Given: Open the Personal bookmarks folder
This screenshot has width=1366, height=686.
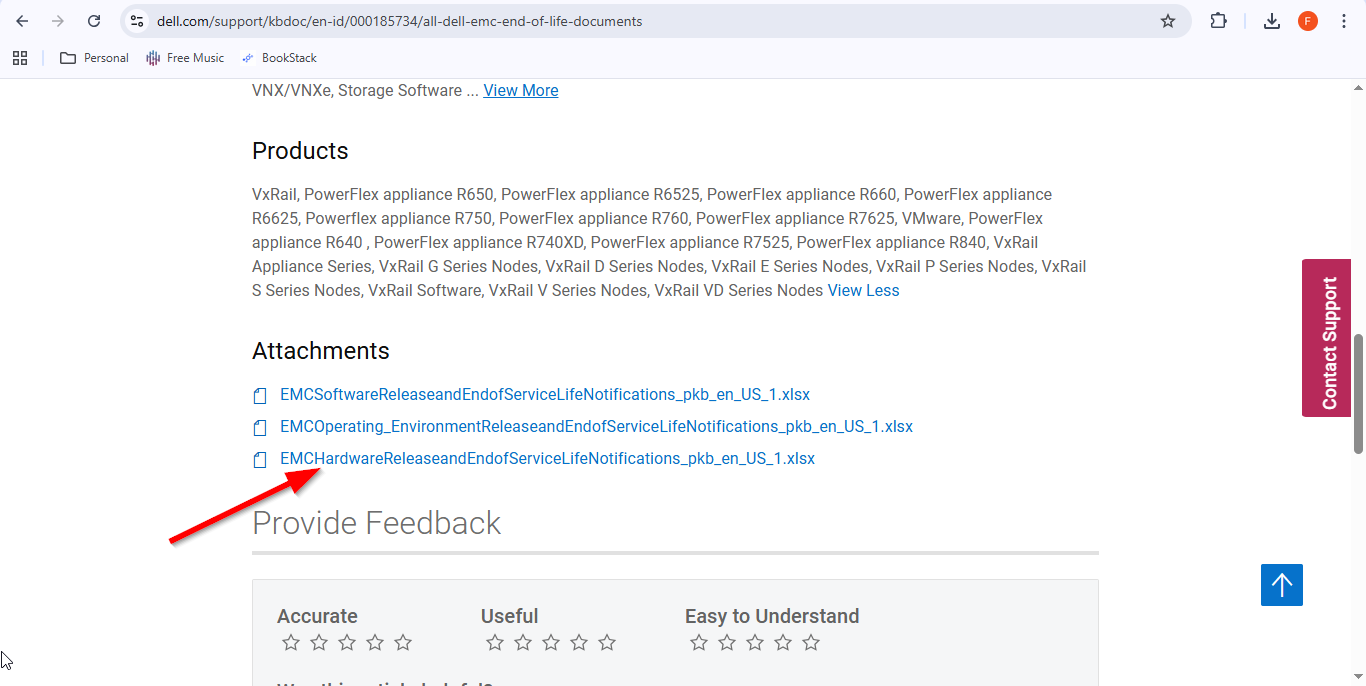Looking at the screenshot, I should pyautogui.click(x=95, y=58).
